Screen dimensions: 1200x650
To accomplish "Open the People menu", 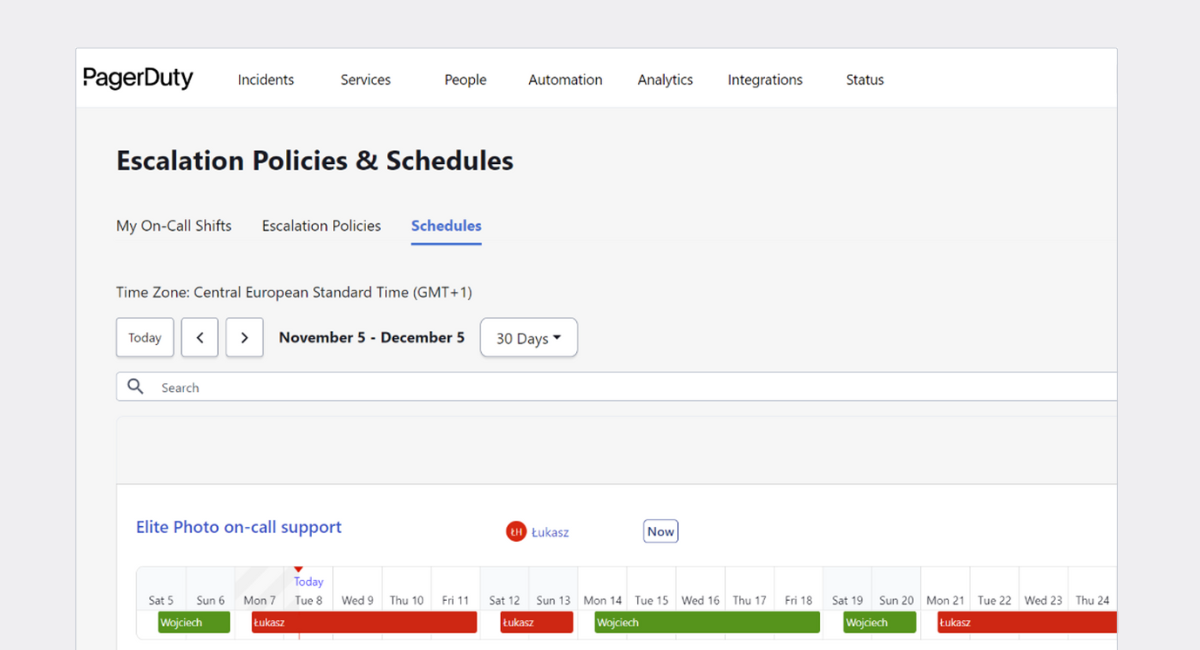I will [465, 80].
